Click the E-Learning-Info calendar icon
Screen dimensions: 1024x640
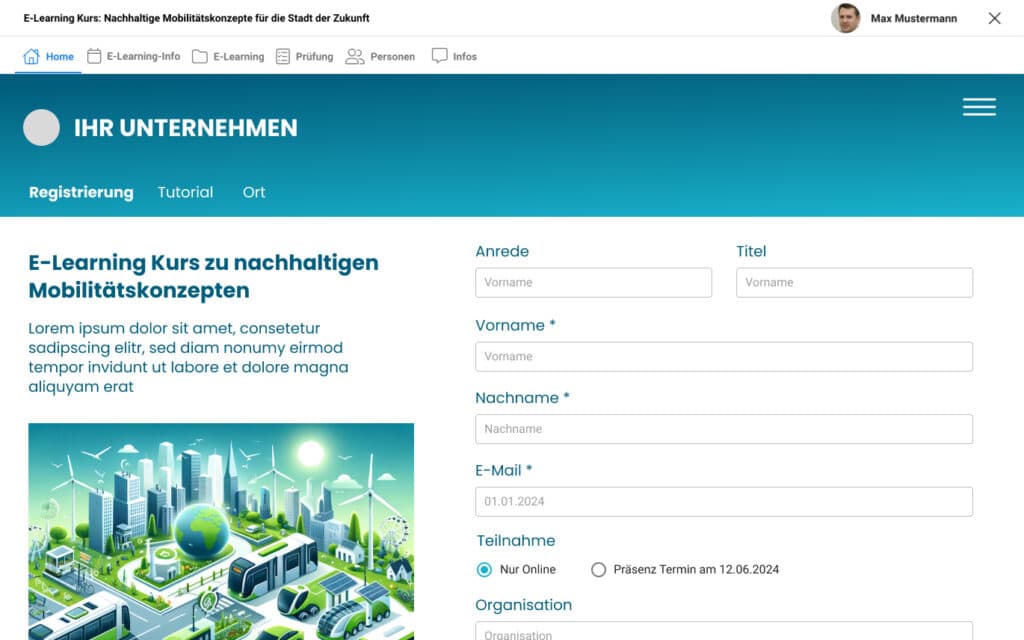(x=94, y=56)
